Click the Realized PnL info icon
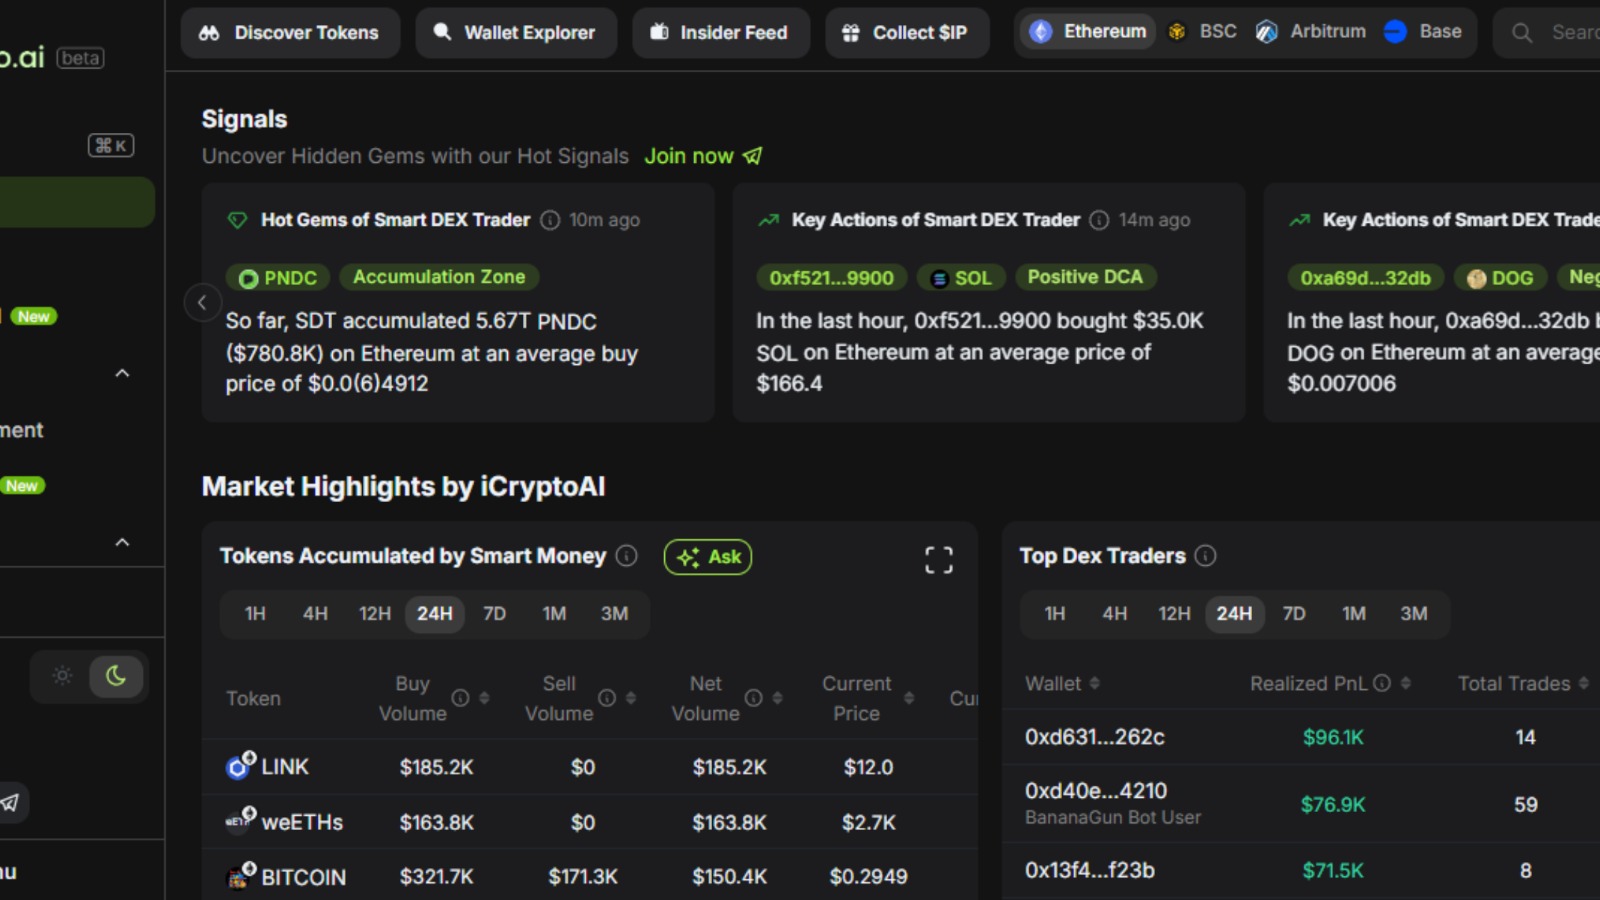 pos(1382,683)
